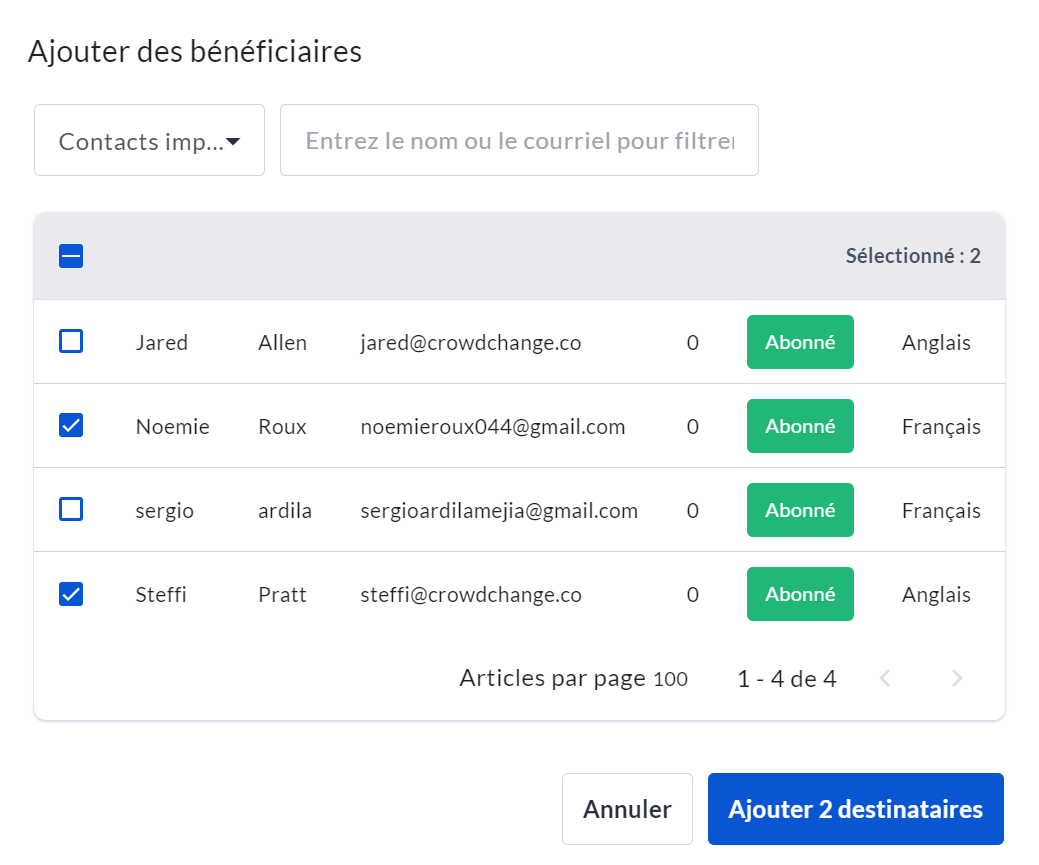Image resolution: width=1039 pixels, height=865 pixels.
Task: Select the sergio ardila row checkbox
Action: pos(71,510)
